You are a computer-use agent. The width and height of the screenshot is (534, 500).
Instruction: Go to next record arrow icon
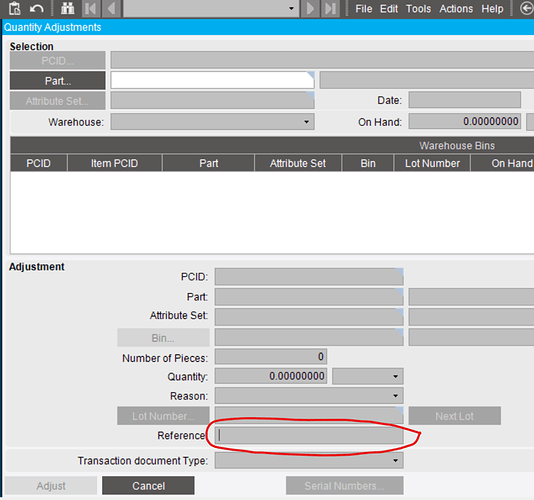[x=310, y=9]
